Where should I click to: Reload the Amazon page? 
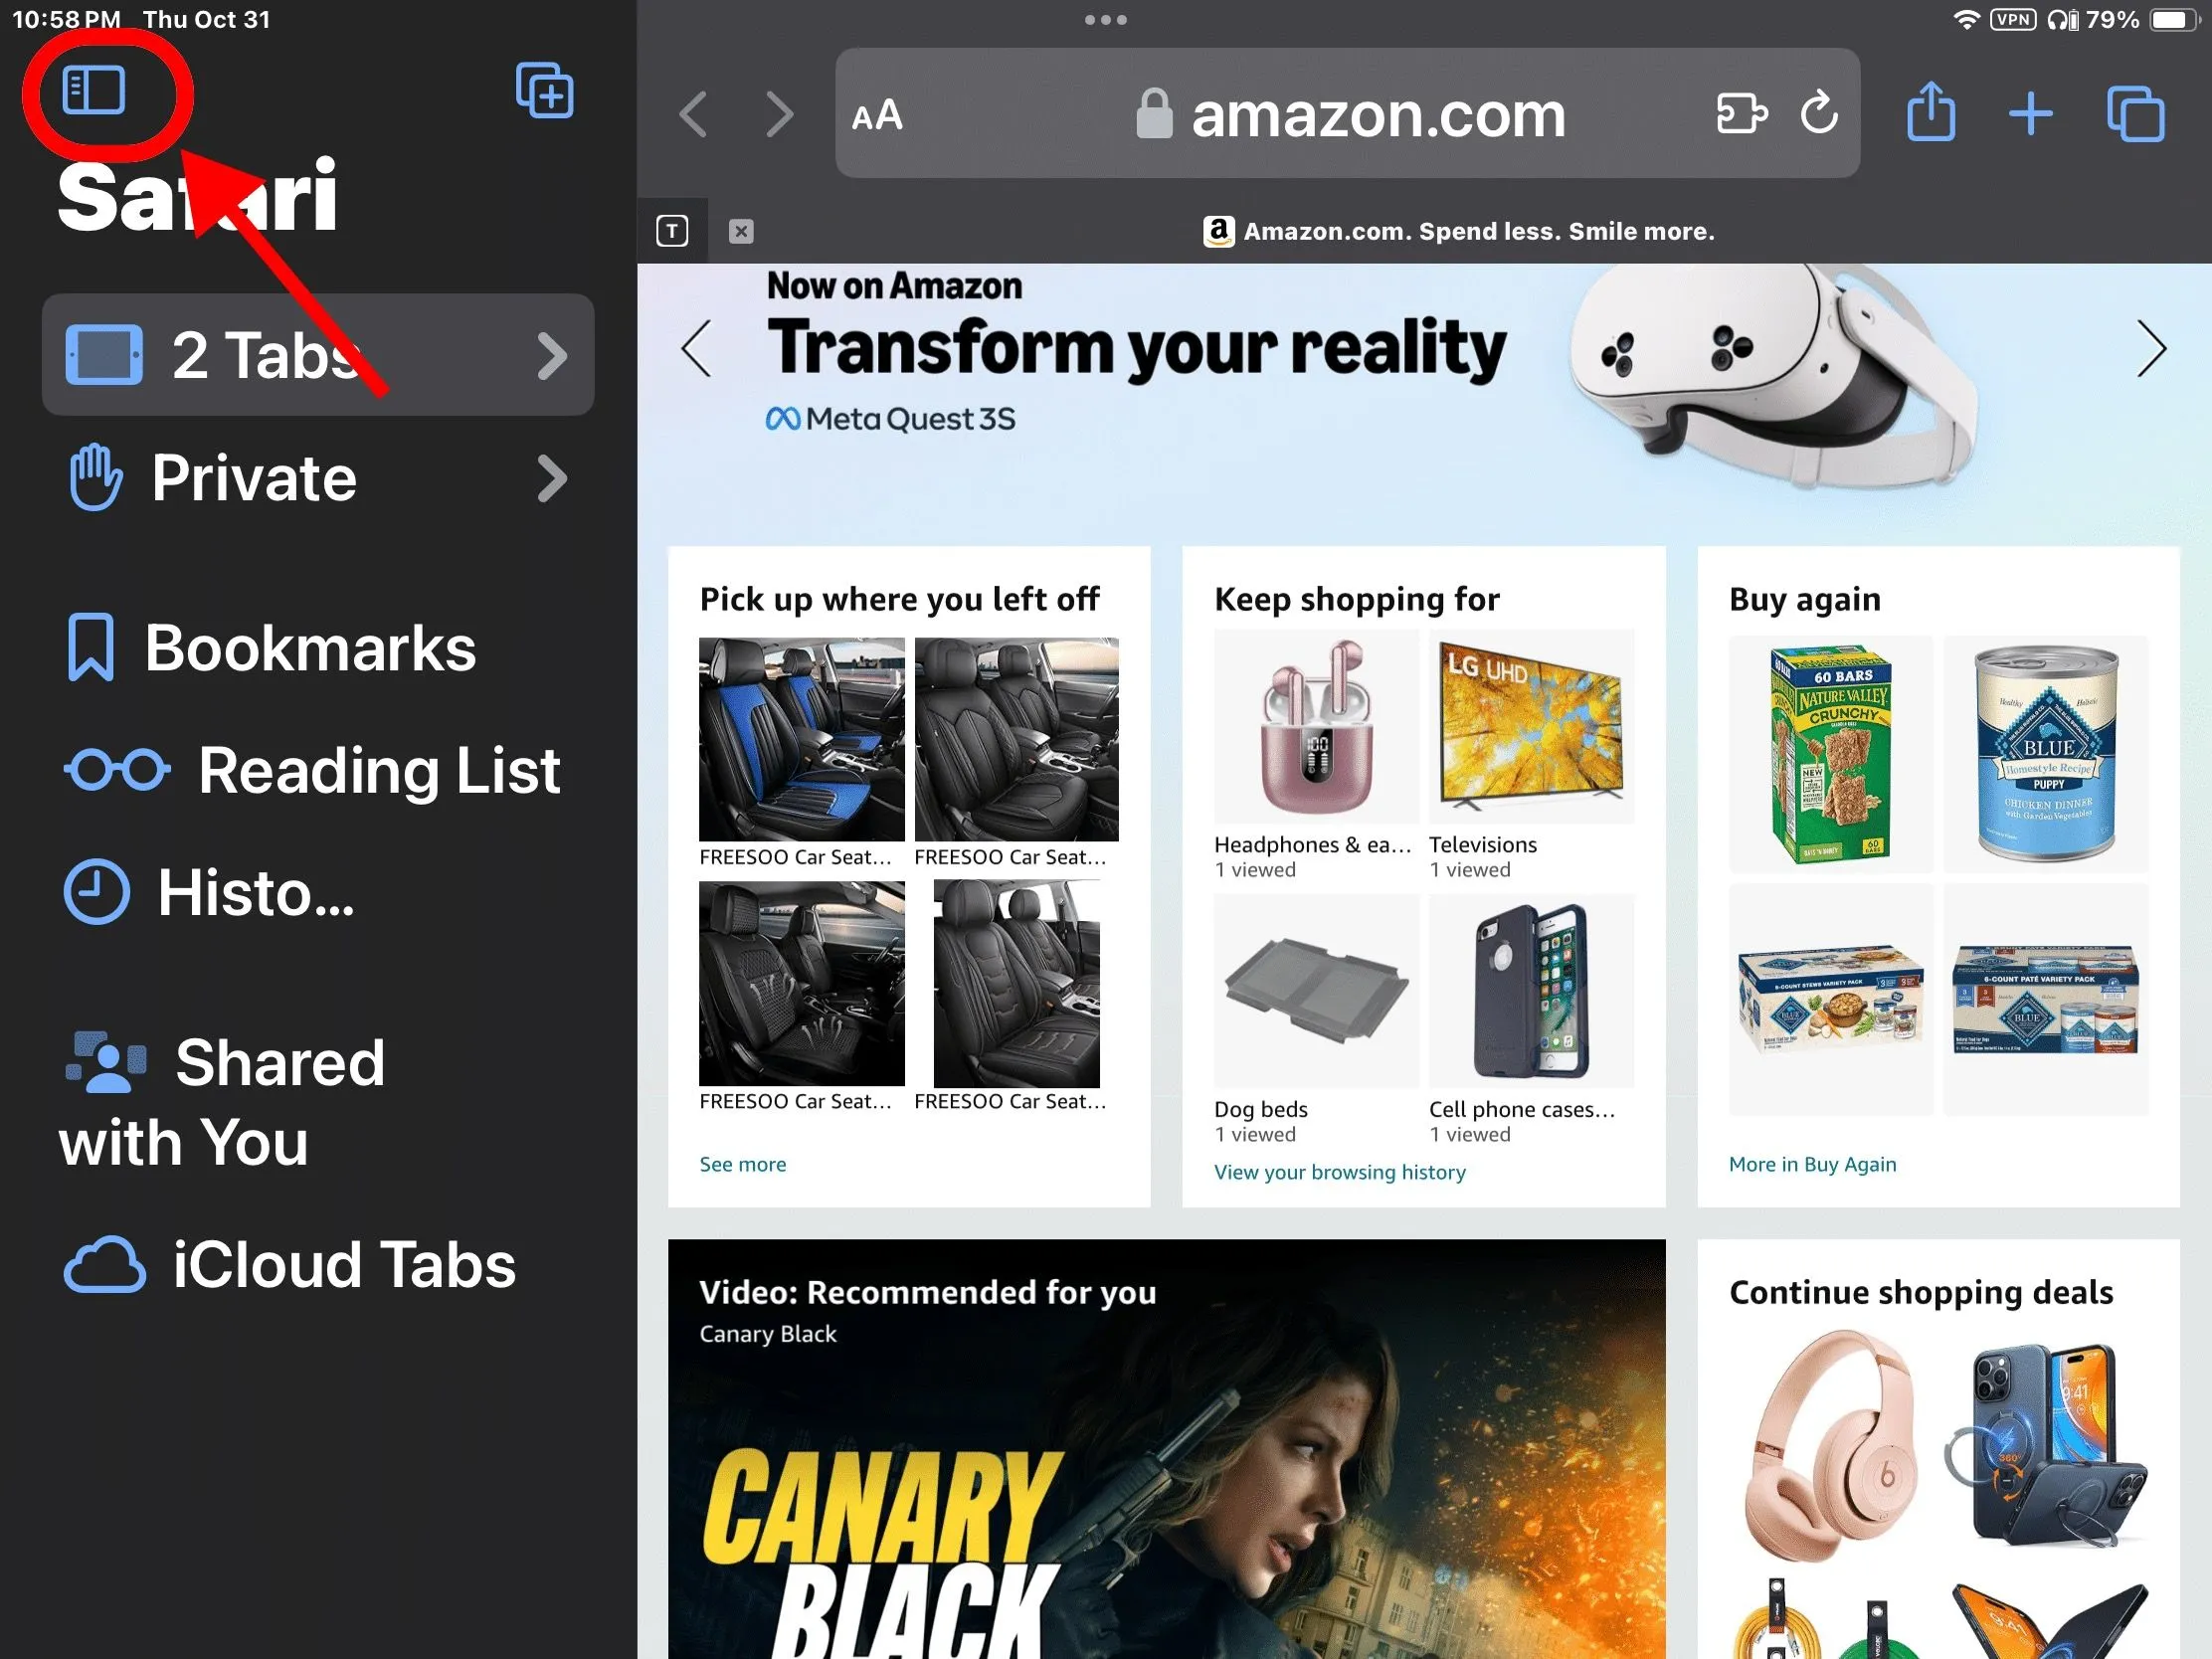pyautogui.click(x=1818, y=112)
